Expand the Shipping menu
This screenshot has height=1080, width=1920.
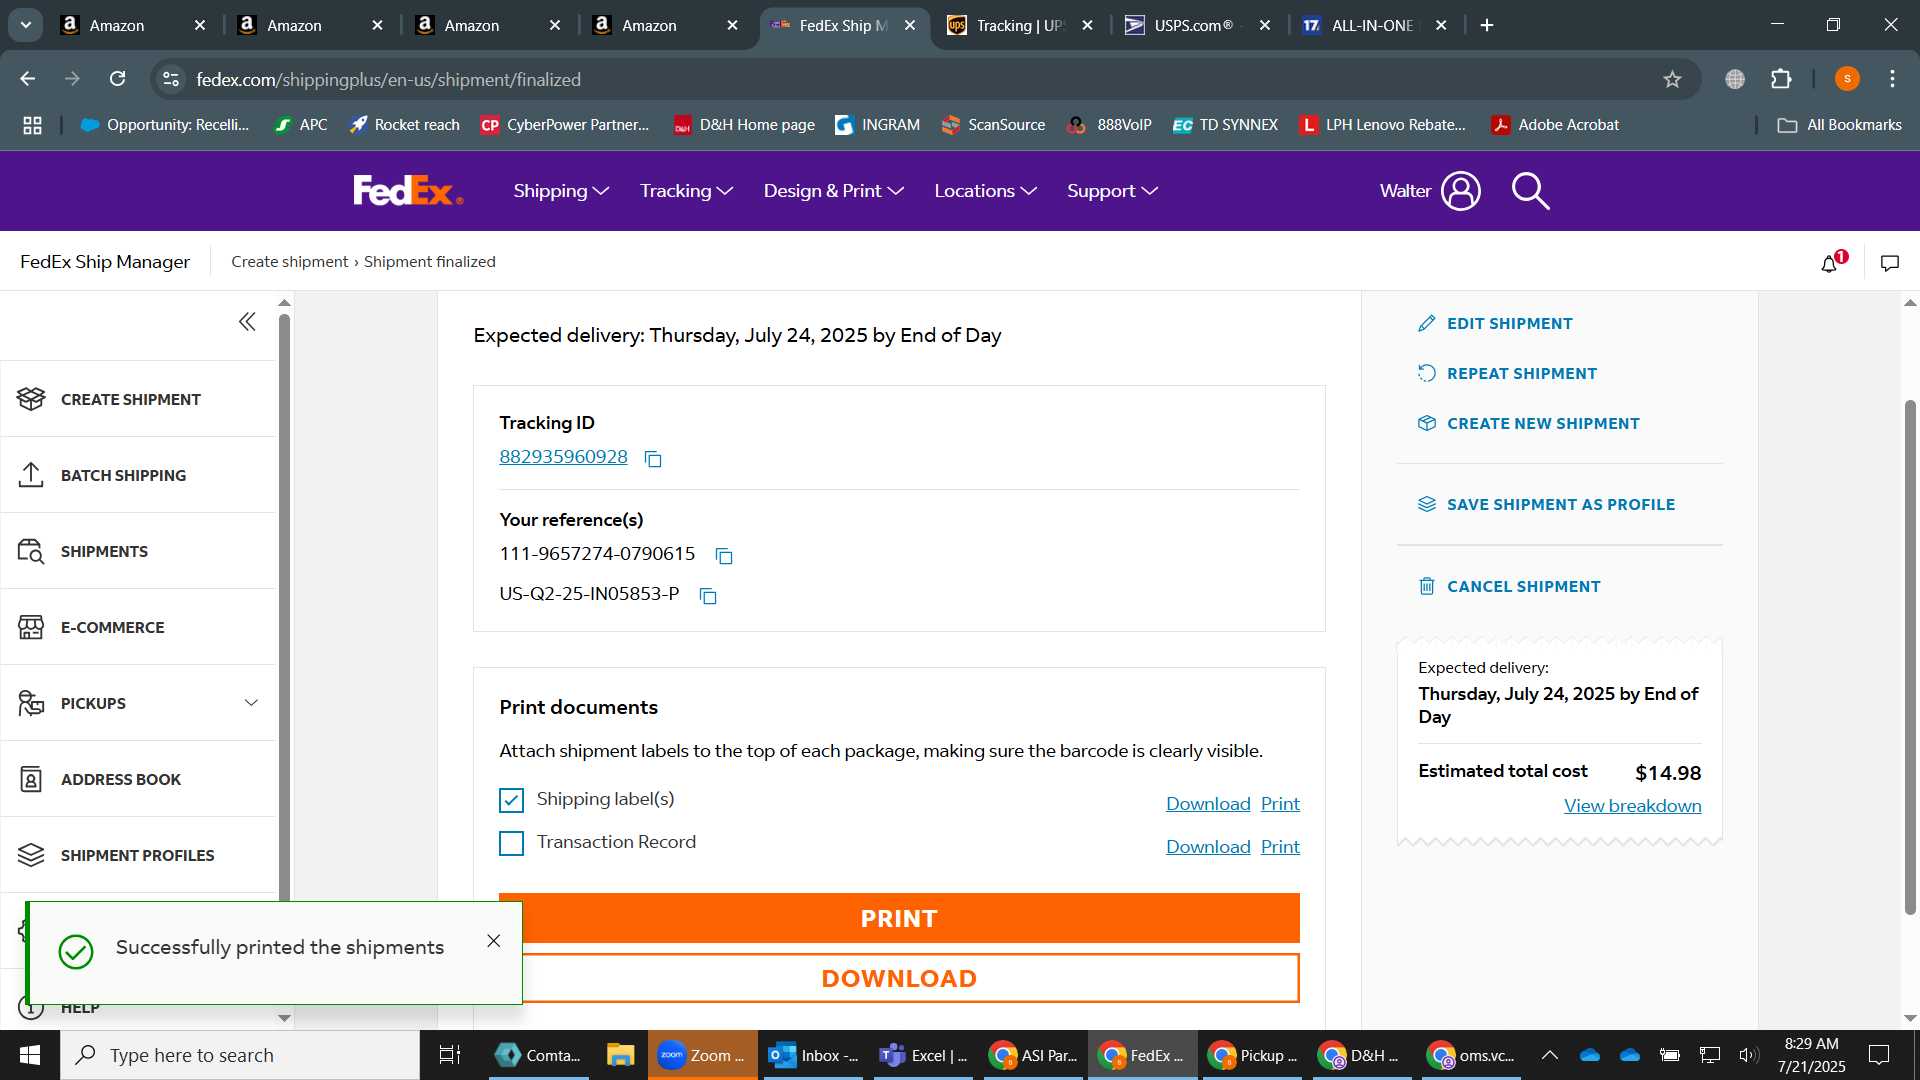point(561,191)
